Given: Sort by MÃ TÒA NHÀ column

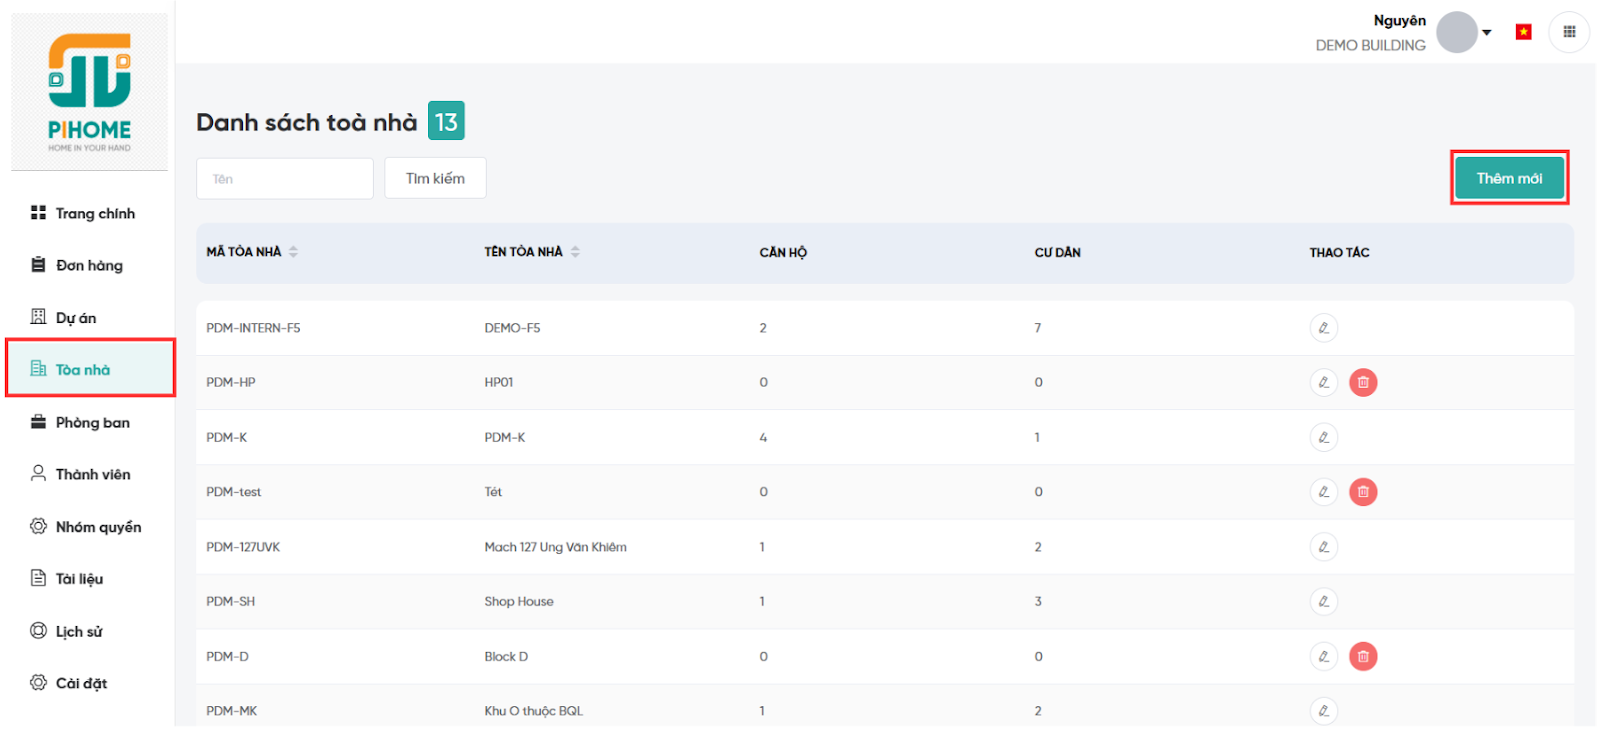Looking at the screenshot, I should coord(293,252).
